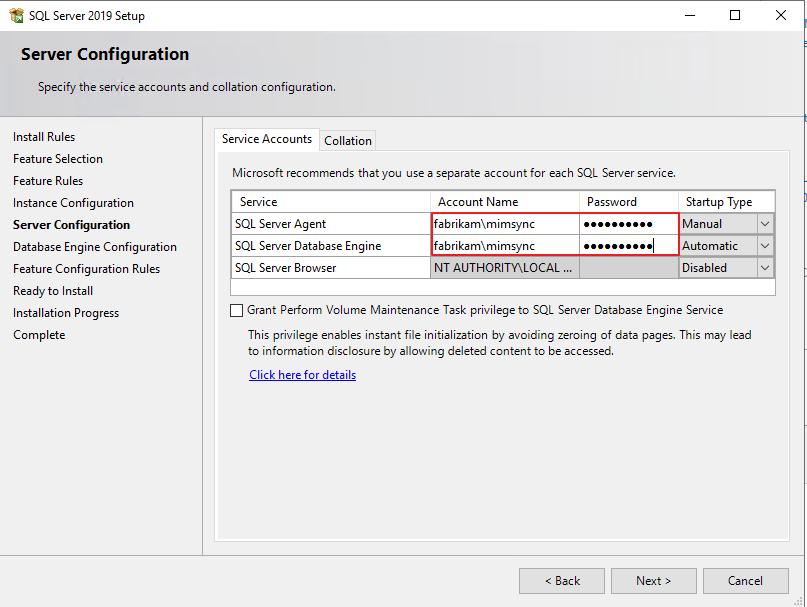This screenshot has width=807, height=607.
Task: Edit SQL Server Agent account name field
Action: 505,224
